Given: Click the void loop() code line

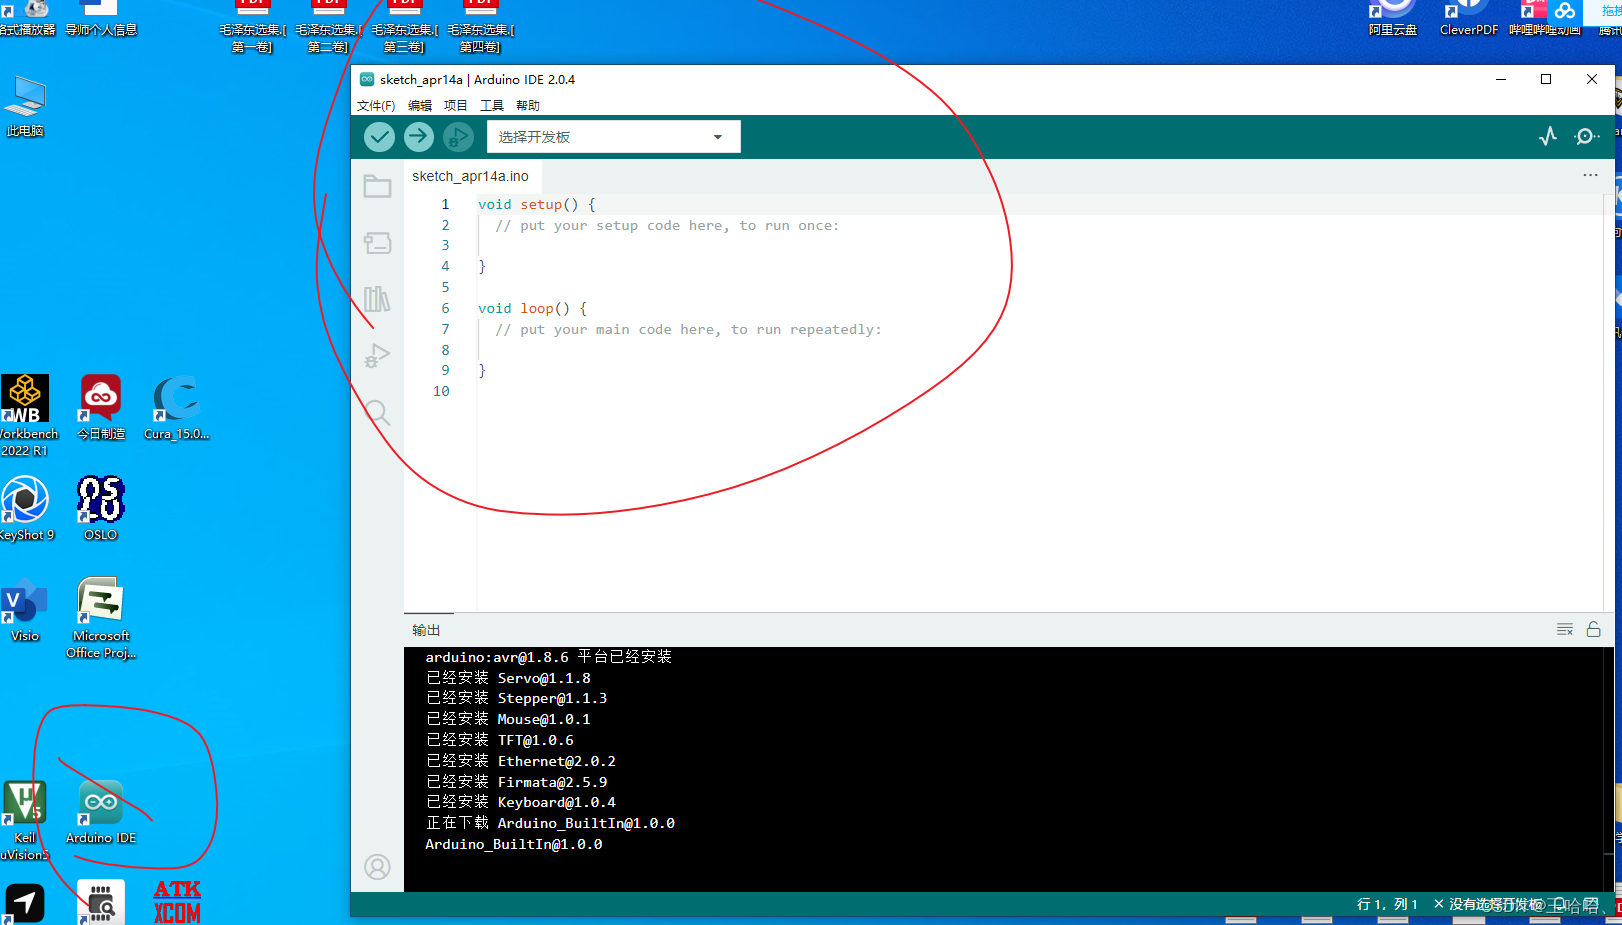Looking at the screenshot, I should (x=532, y=308).
